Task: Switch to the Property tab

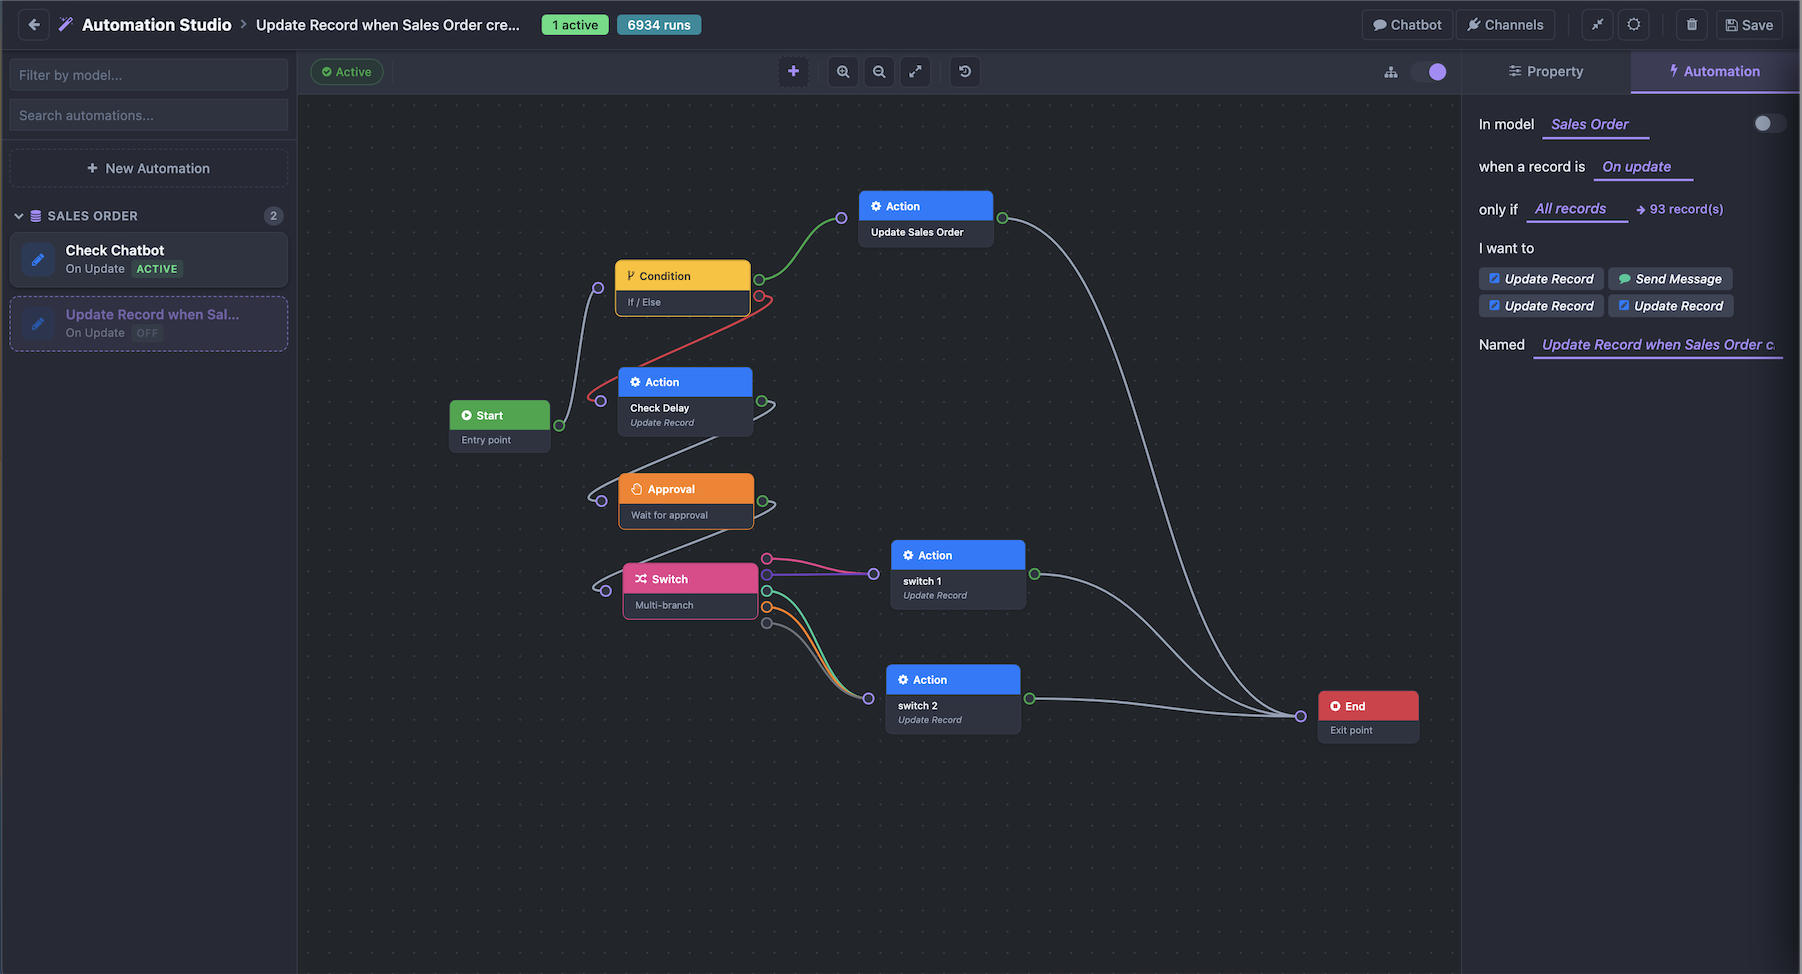Action: pos(1546,71)
